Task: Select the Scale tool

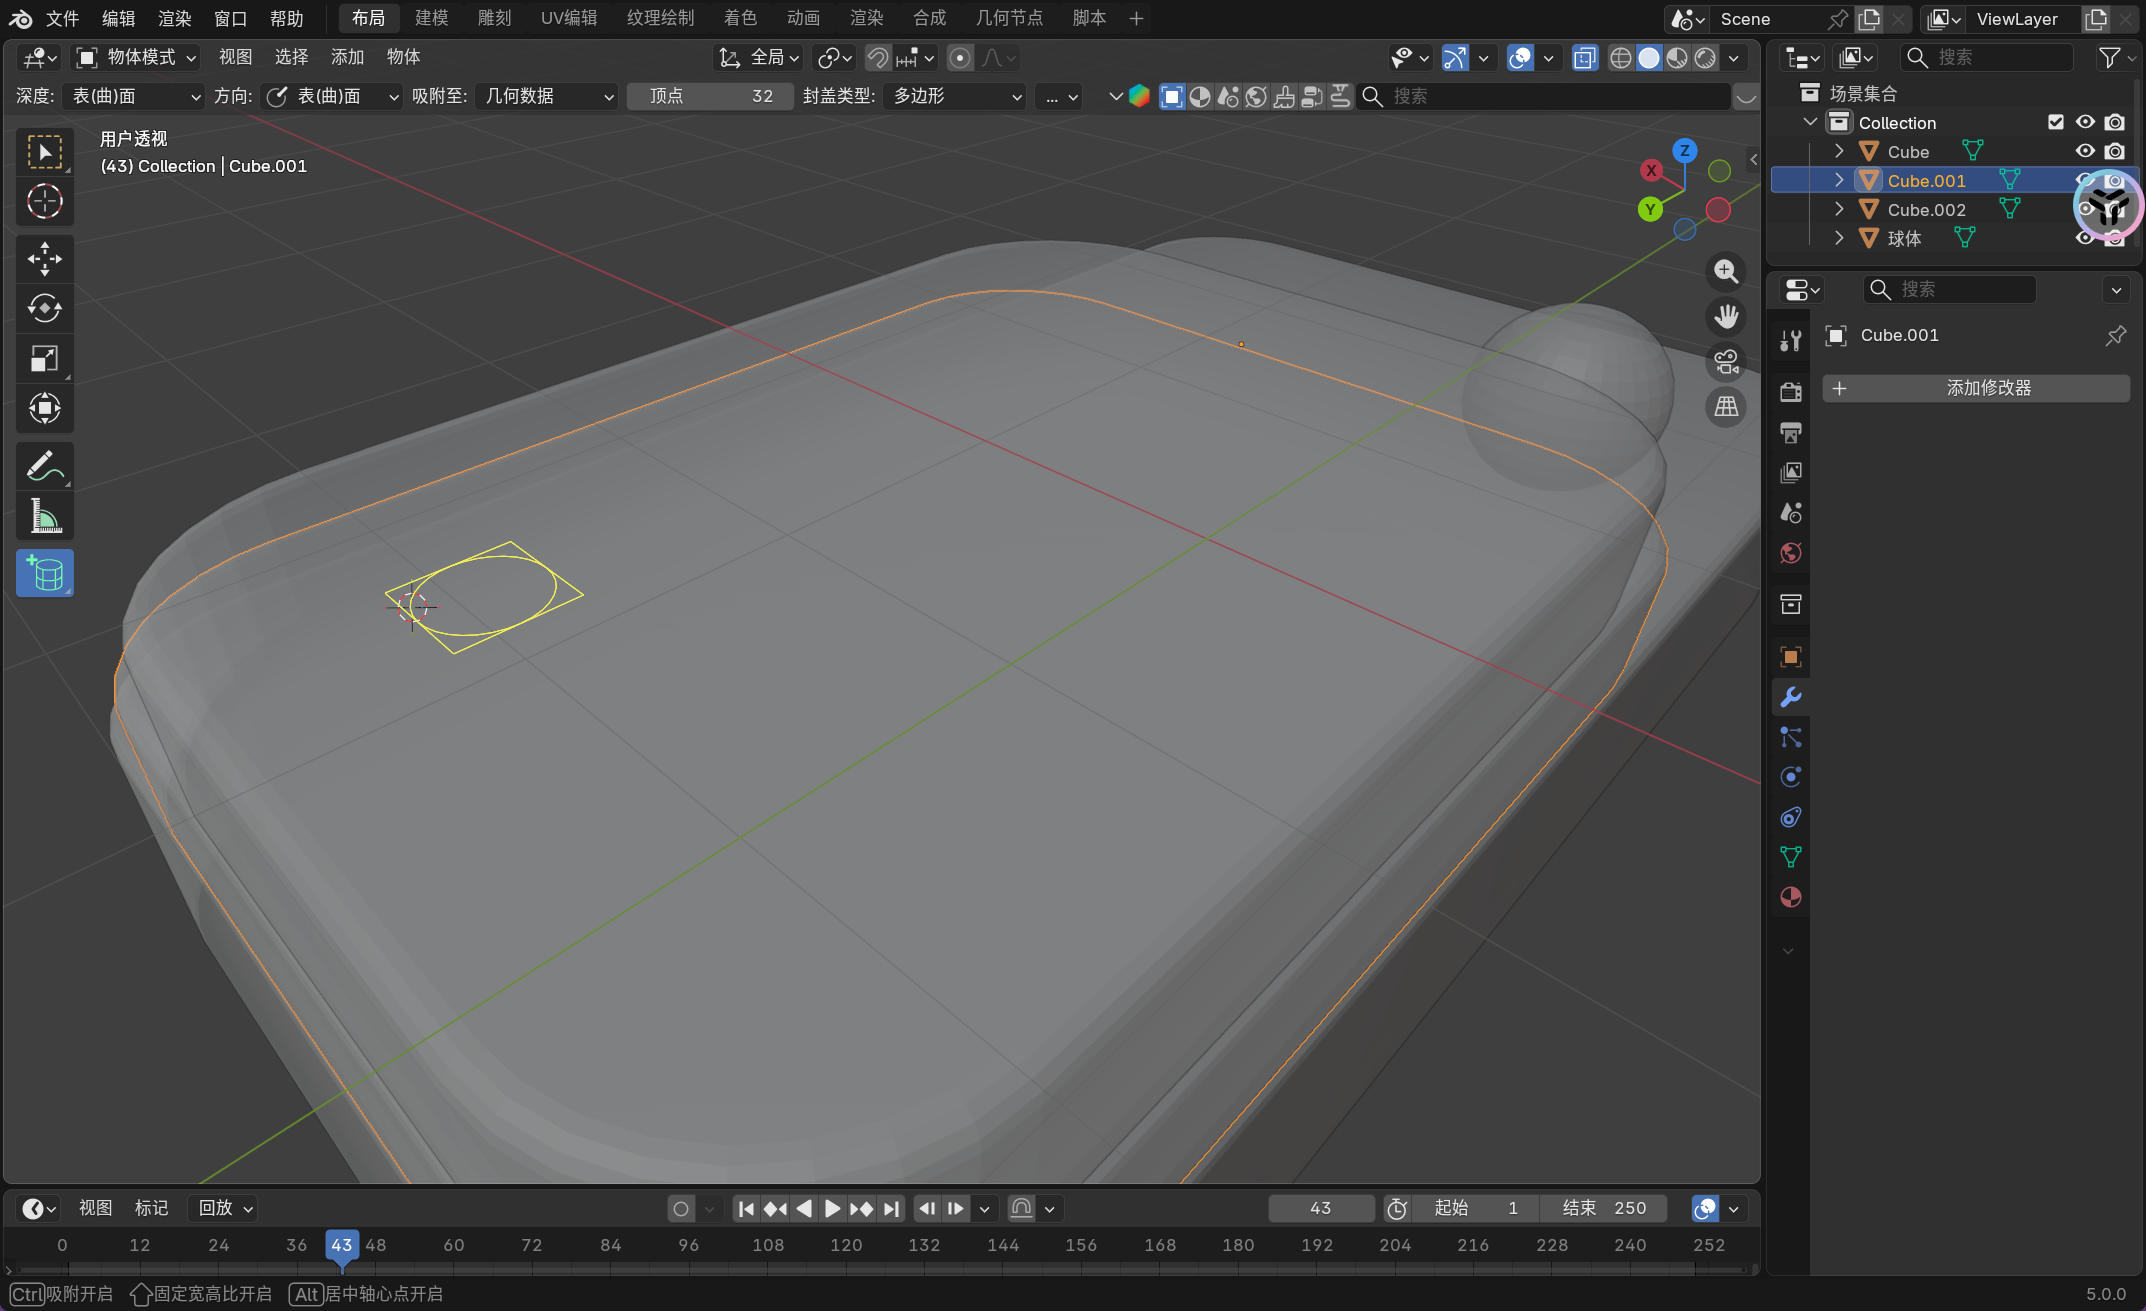Action: (44, 358)
